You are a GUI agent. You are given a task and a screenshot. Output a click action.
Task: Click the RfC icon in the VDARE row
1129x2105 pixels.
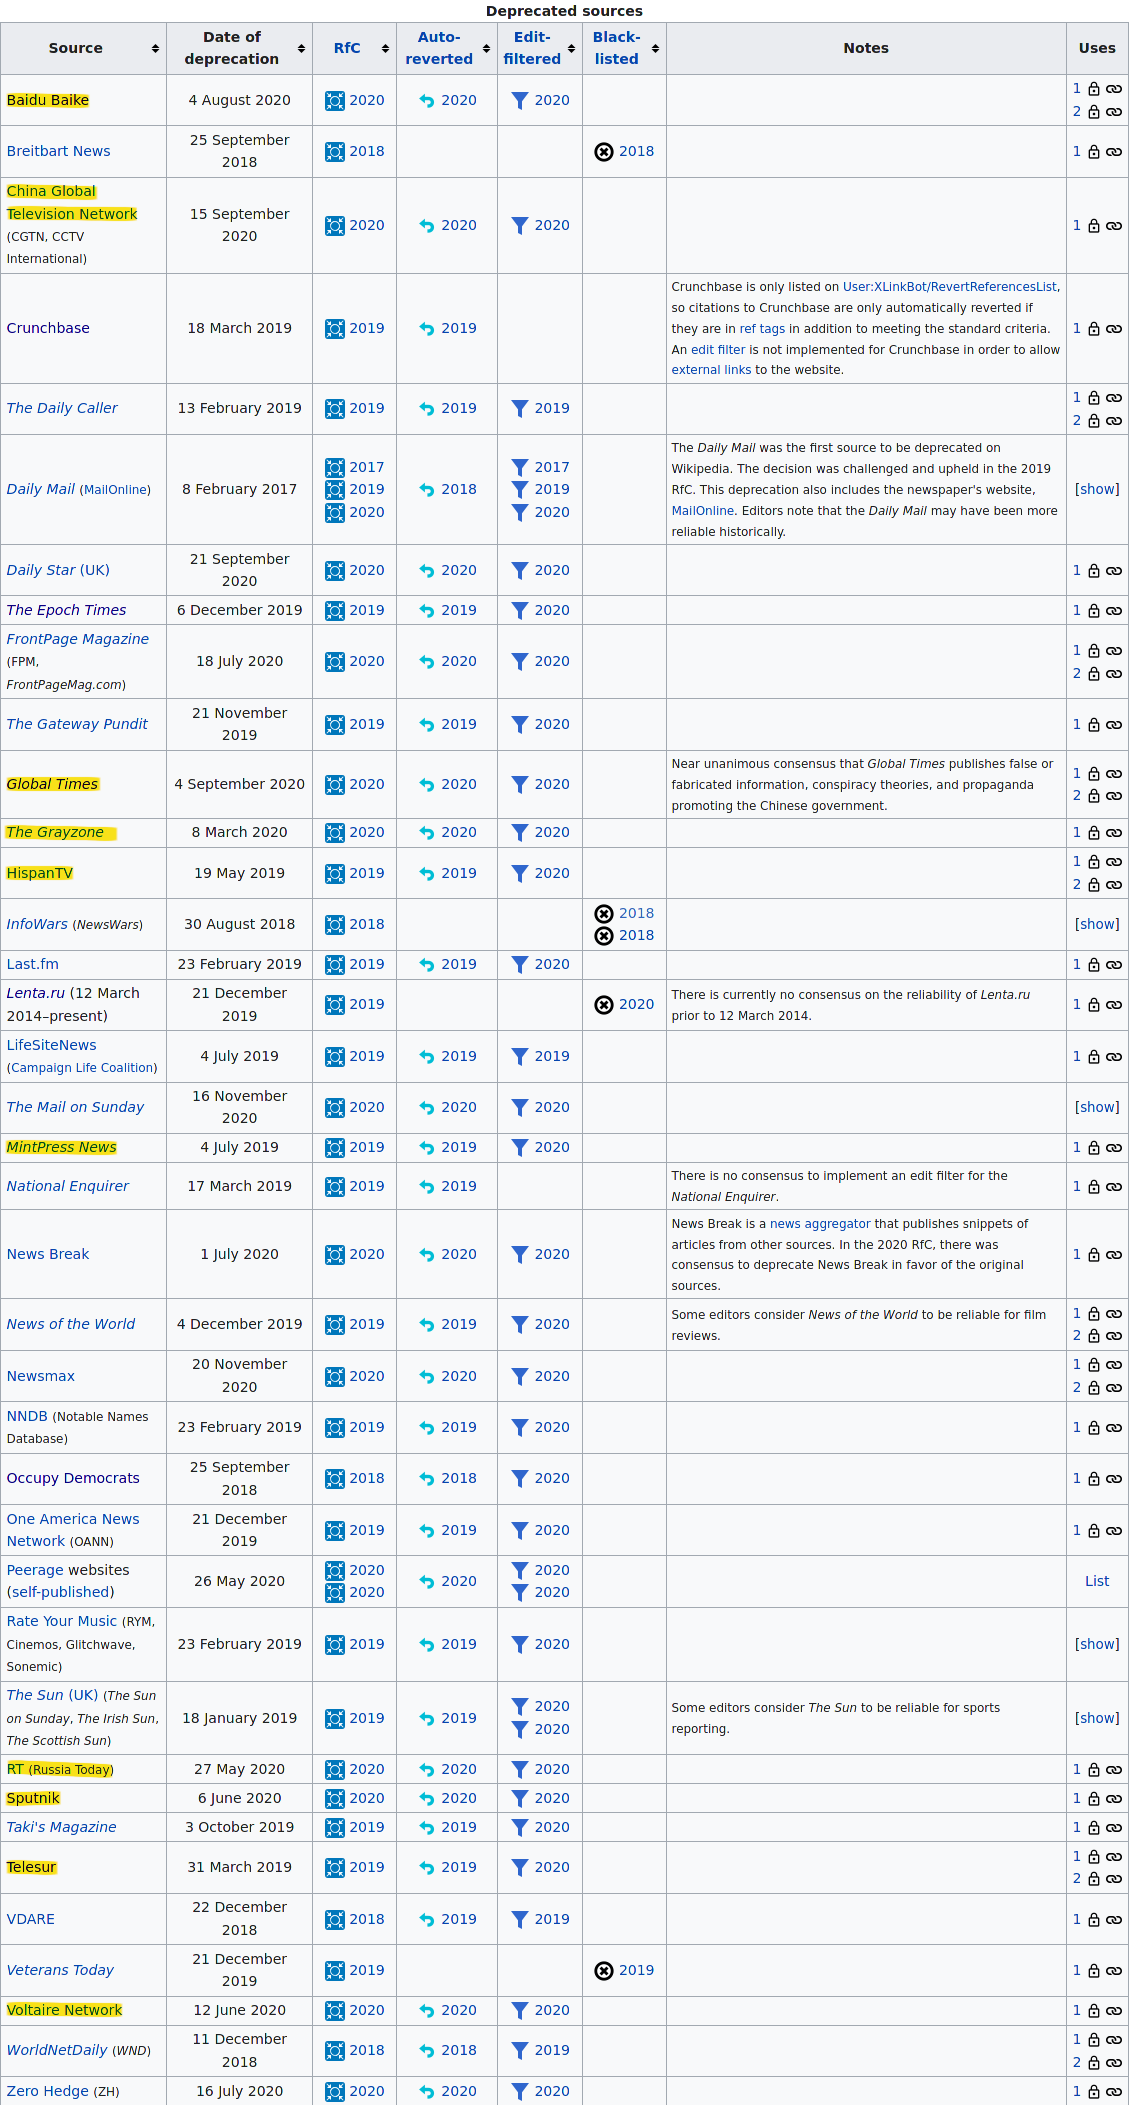[x=335, y=1920]
